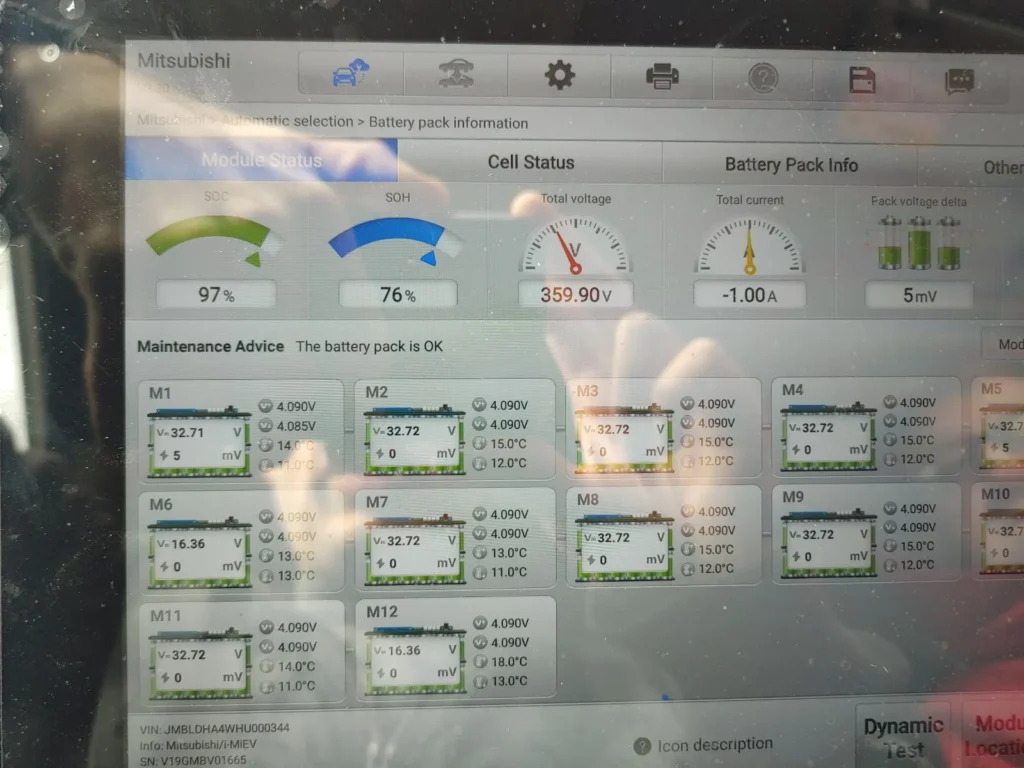Open help question mark icon

[x=763, y=78]
